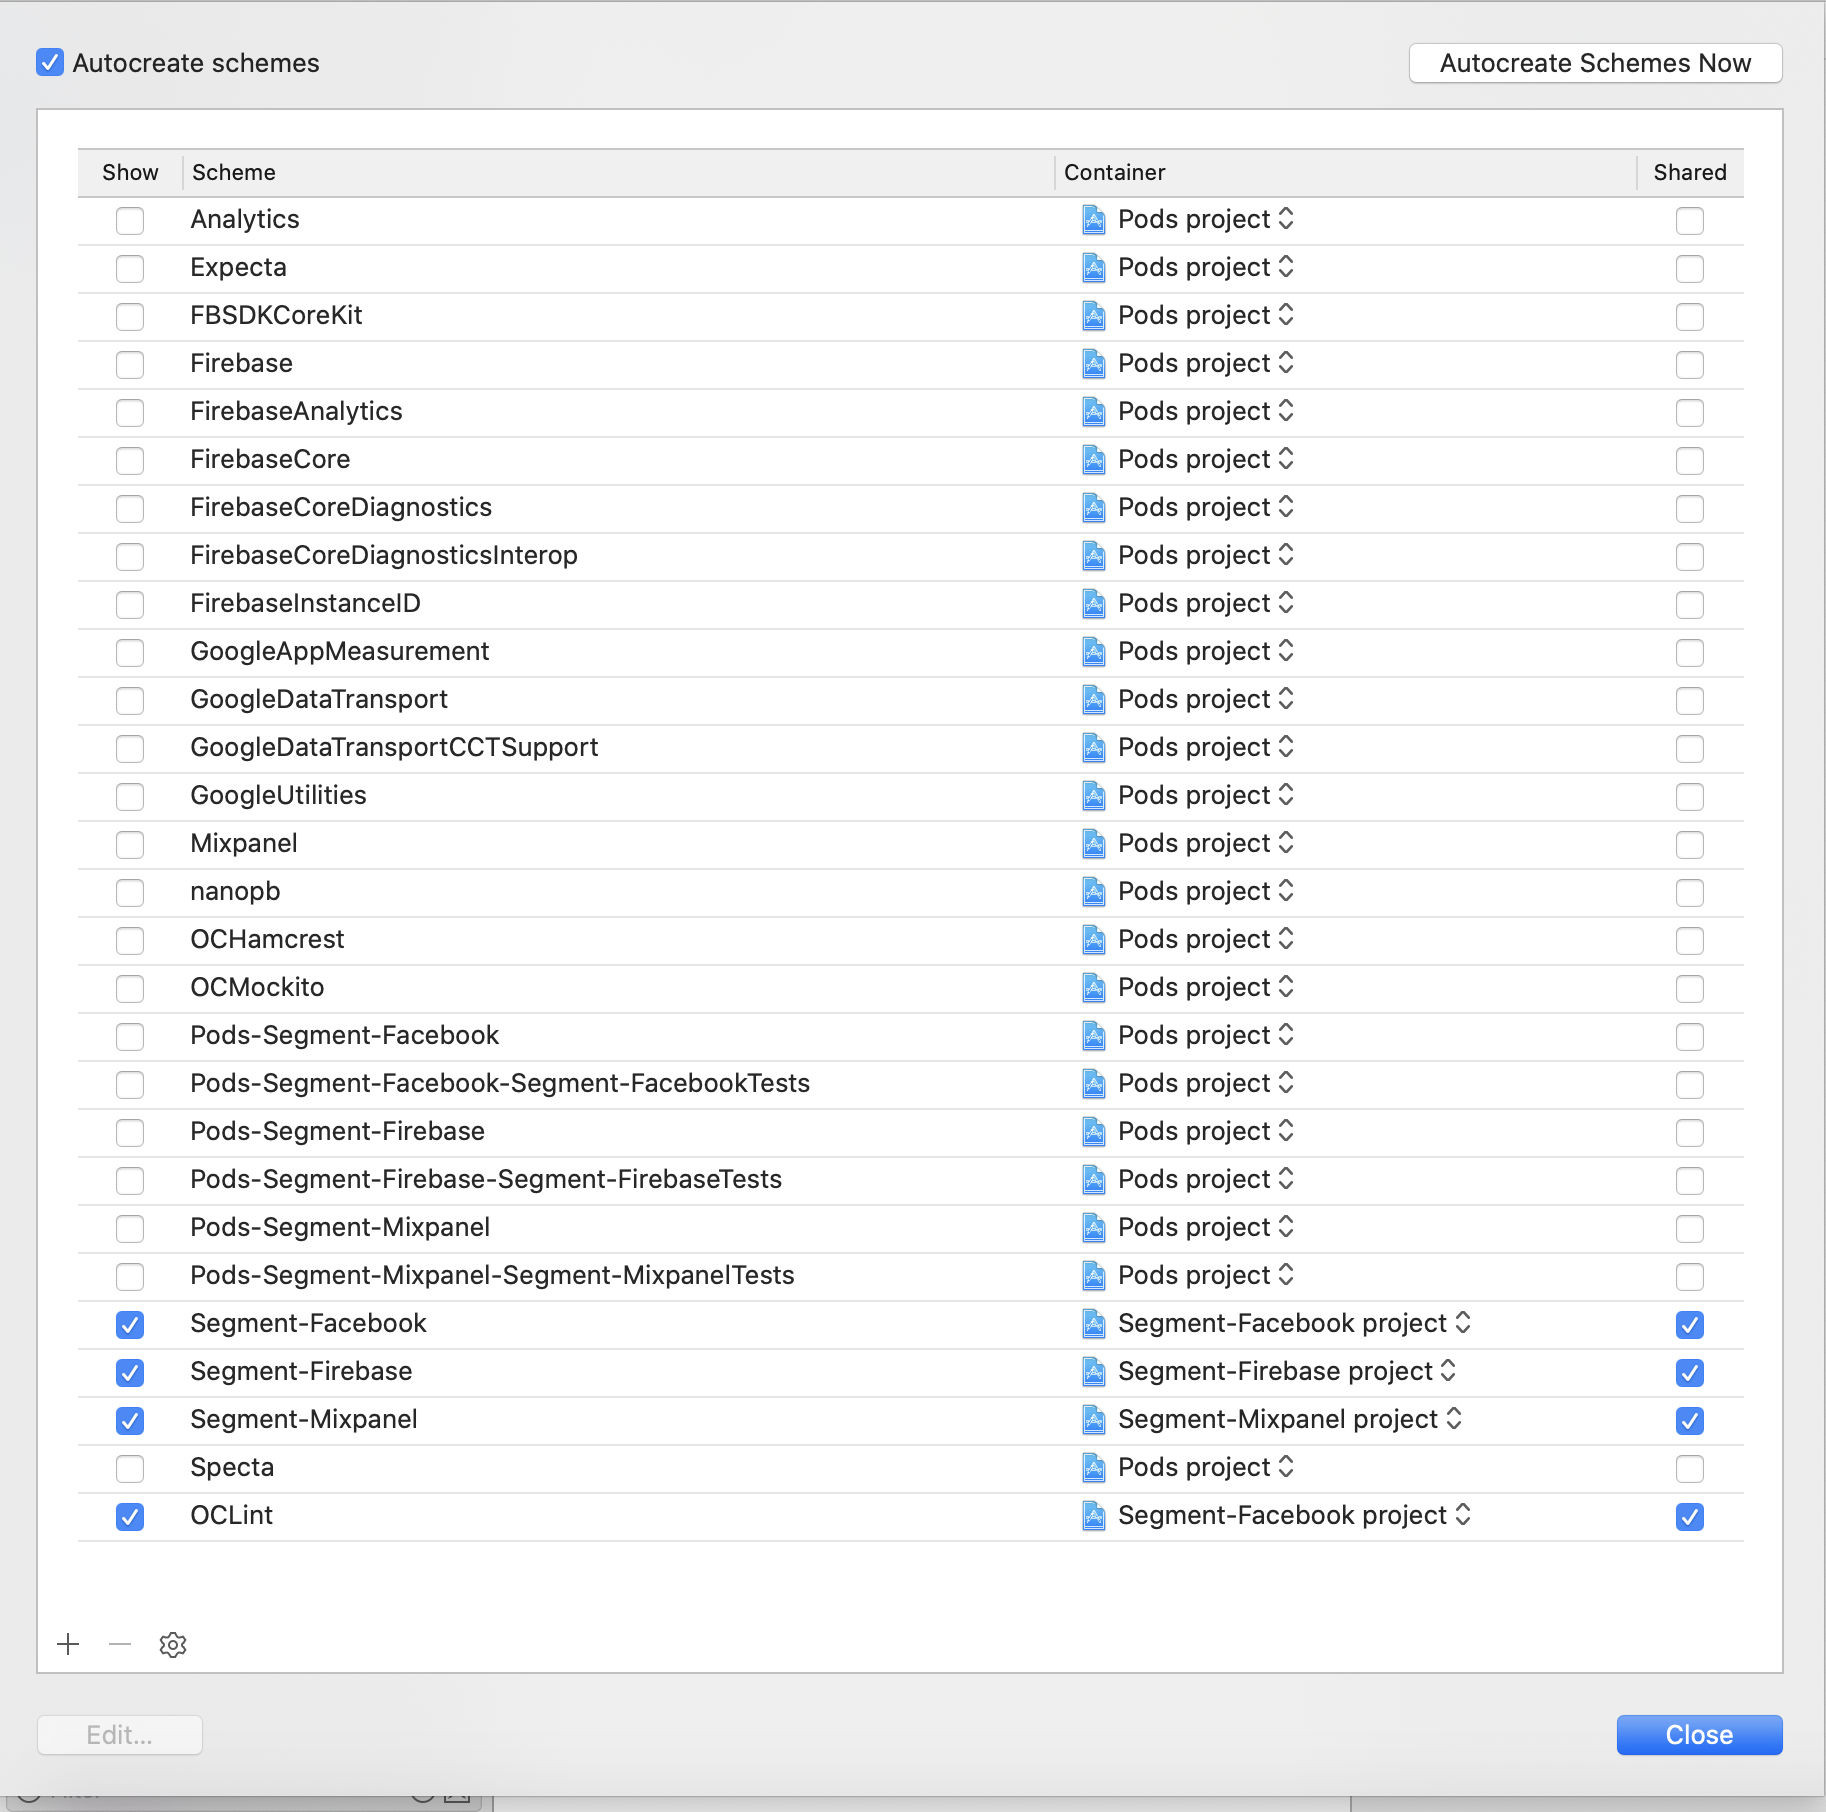Click Autocreate Schemes Now button
The height and width of the screenshot is (1812, 1826).
click(1595, 63)
